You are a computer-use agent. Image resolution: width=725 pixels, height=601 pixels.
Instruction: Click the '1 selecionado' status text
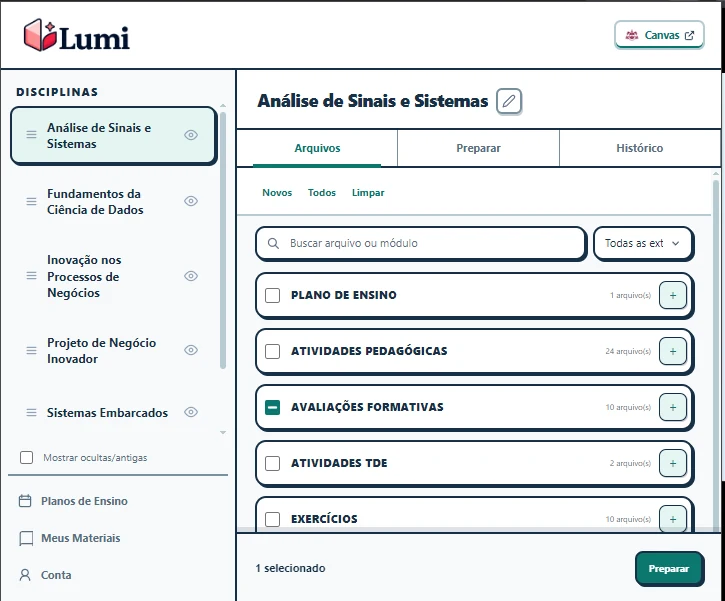pos(290,568)
